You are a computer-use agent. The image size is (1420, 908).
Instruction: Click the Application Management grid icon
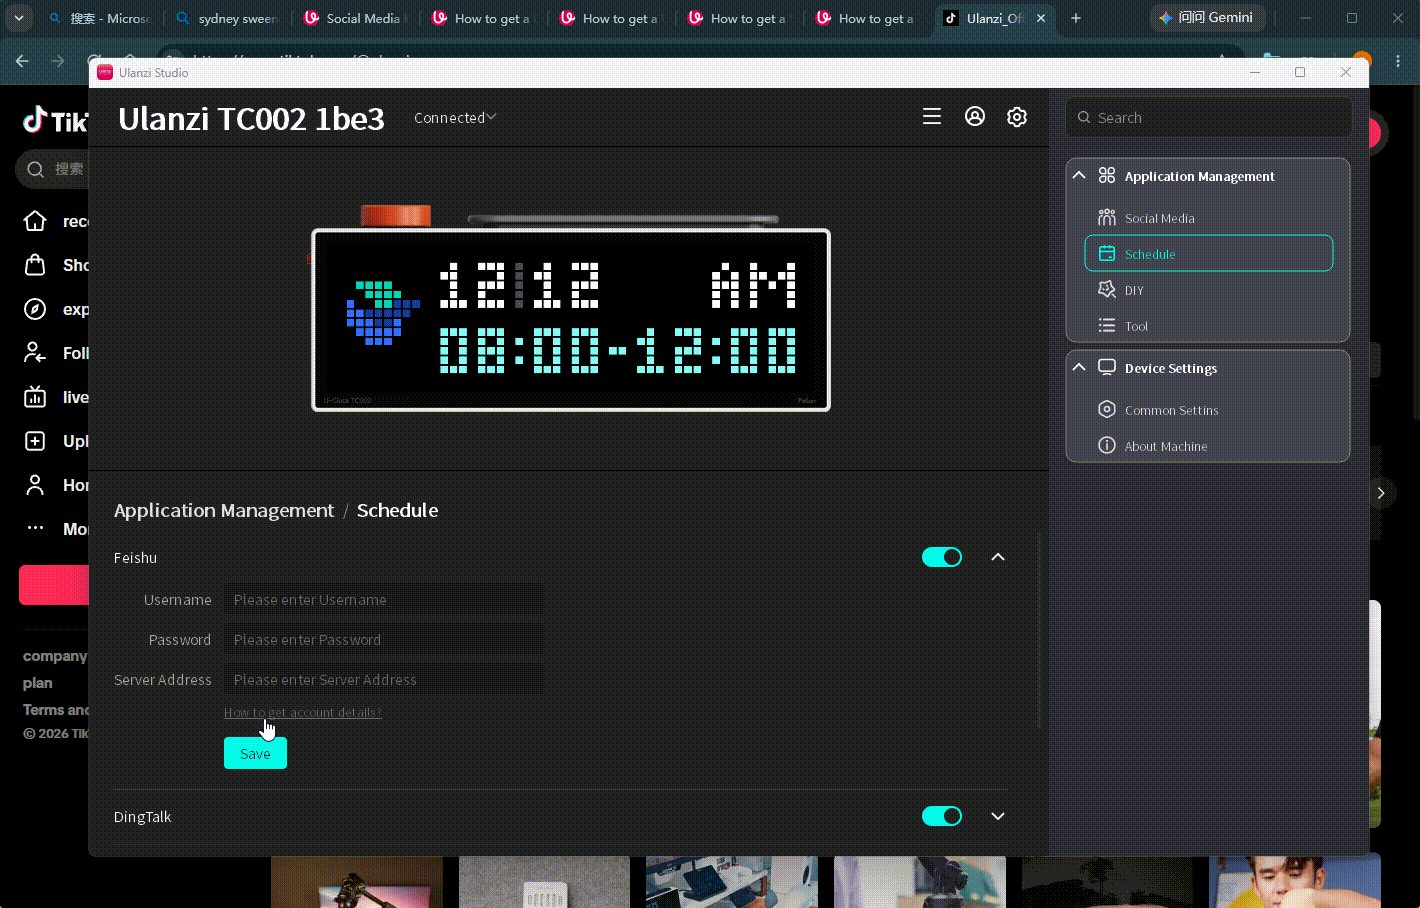click(1107, 175)
